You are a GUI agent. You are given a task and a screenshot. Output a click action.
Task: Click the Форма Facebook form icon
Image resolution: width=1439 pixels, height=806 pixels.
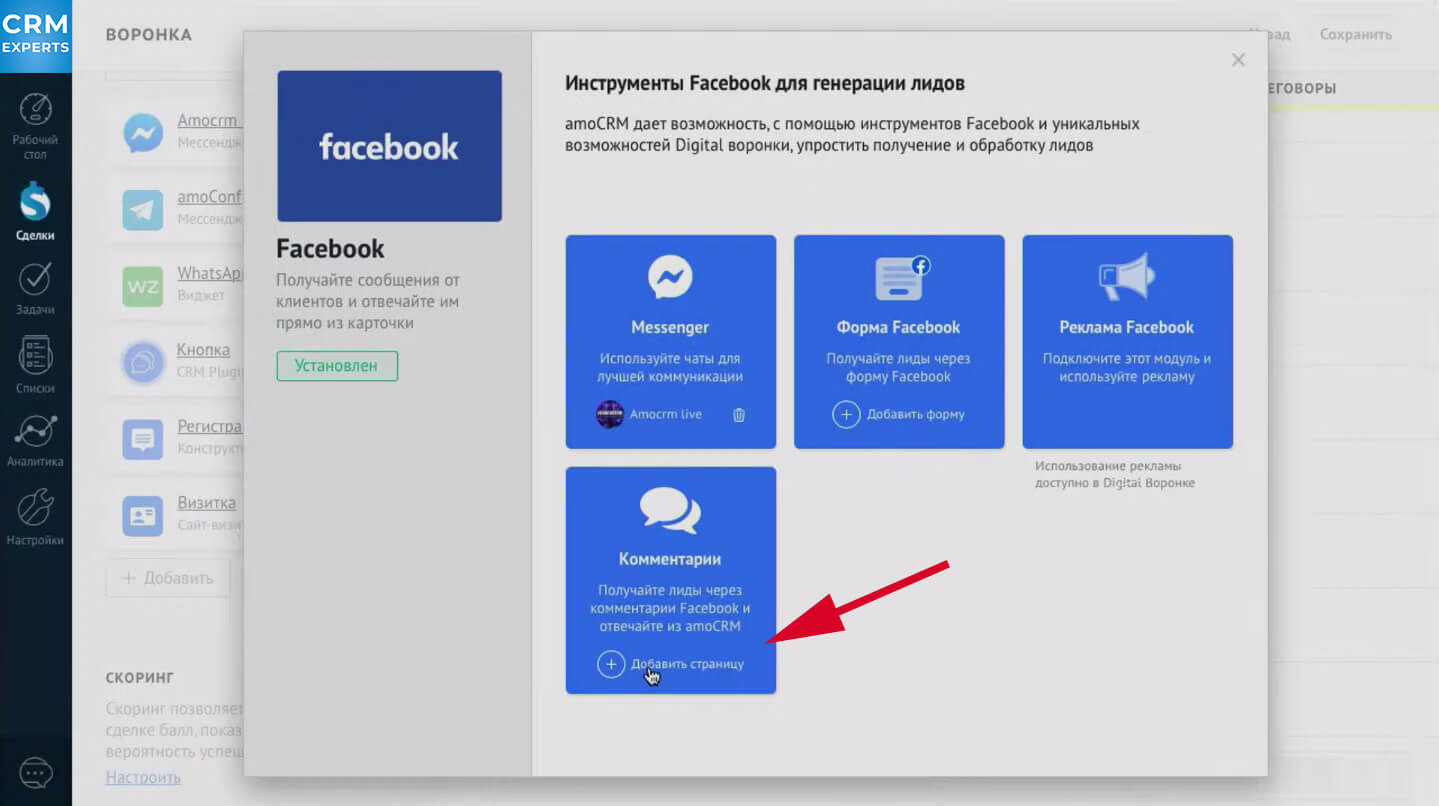pos(901,279)
